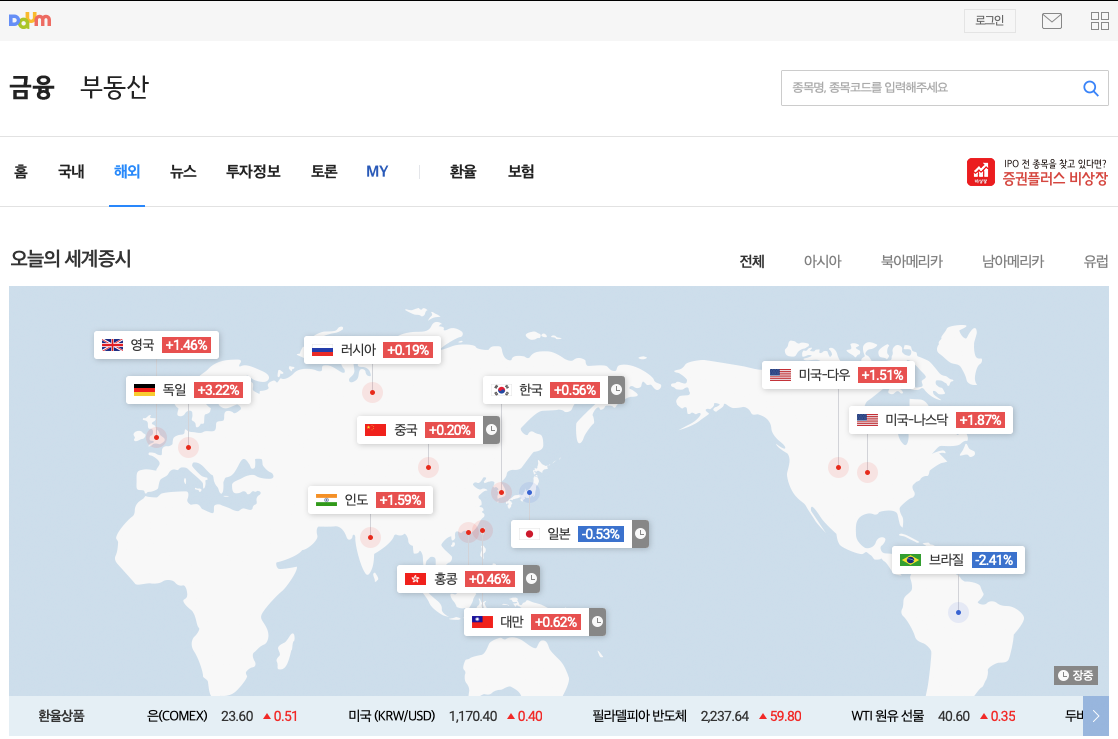
Task: Click the 장중 status badge on the map
Action: click(x=1075, y=675)
